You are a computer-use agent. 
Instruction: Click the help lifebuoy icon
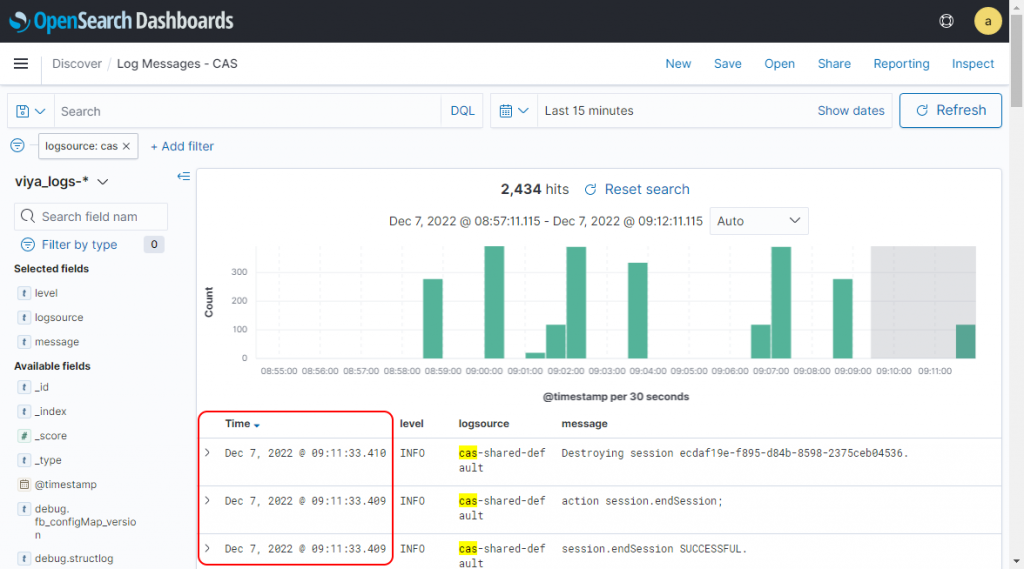(946, 21)
